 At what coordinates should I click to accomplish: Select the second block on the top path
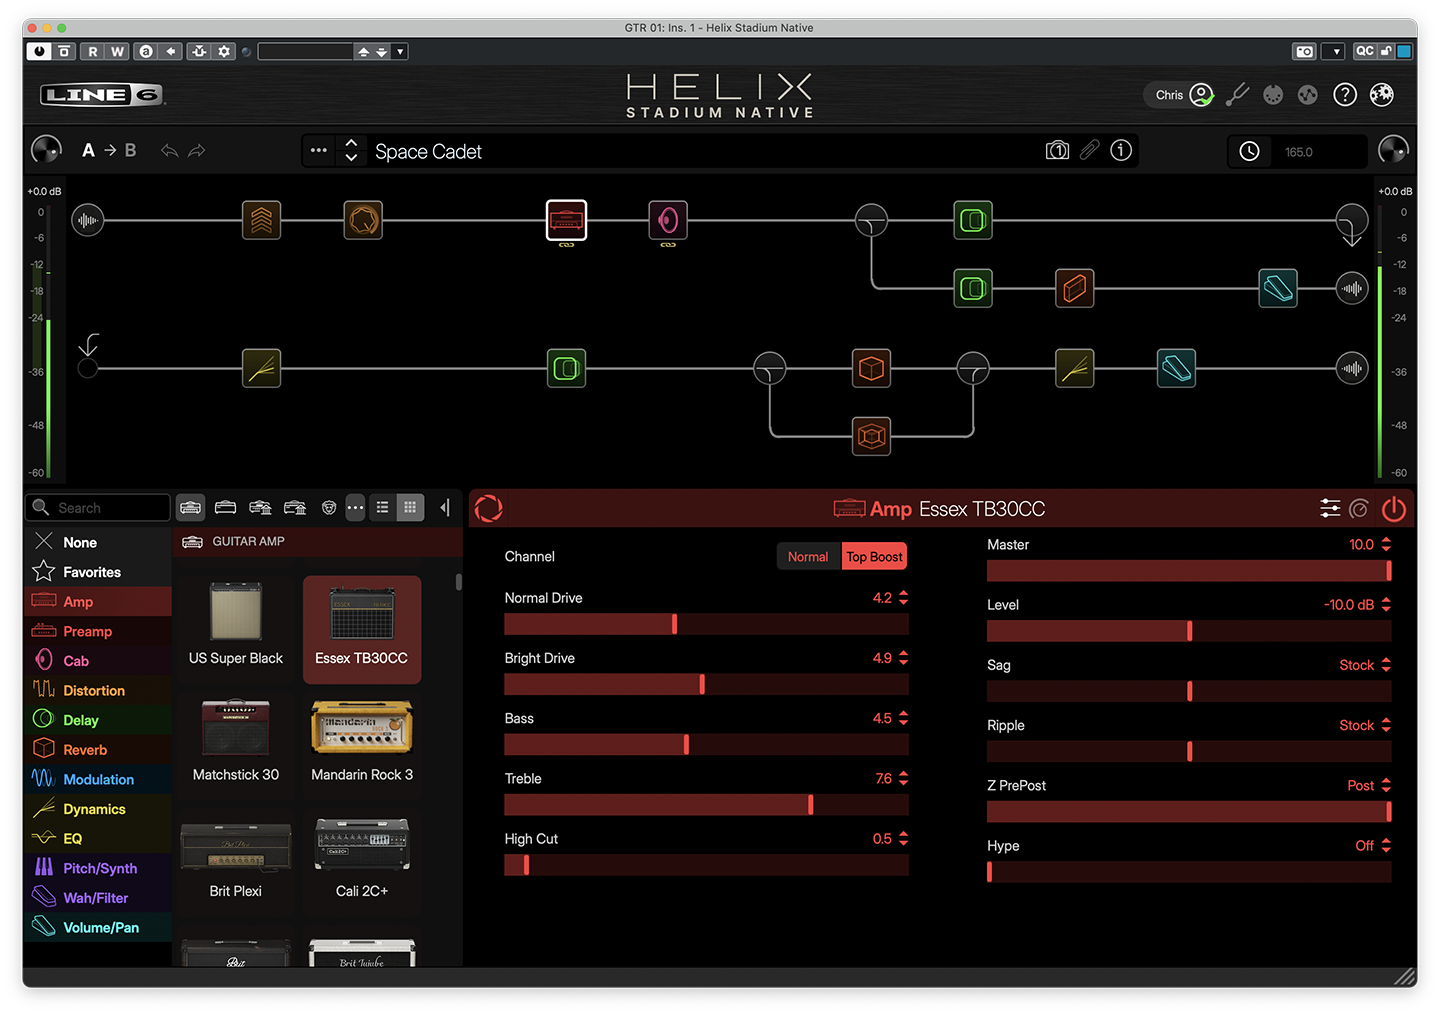[363, 220]
